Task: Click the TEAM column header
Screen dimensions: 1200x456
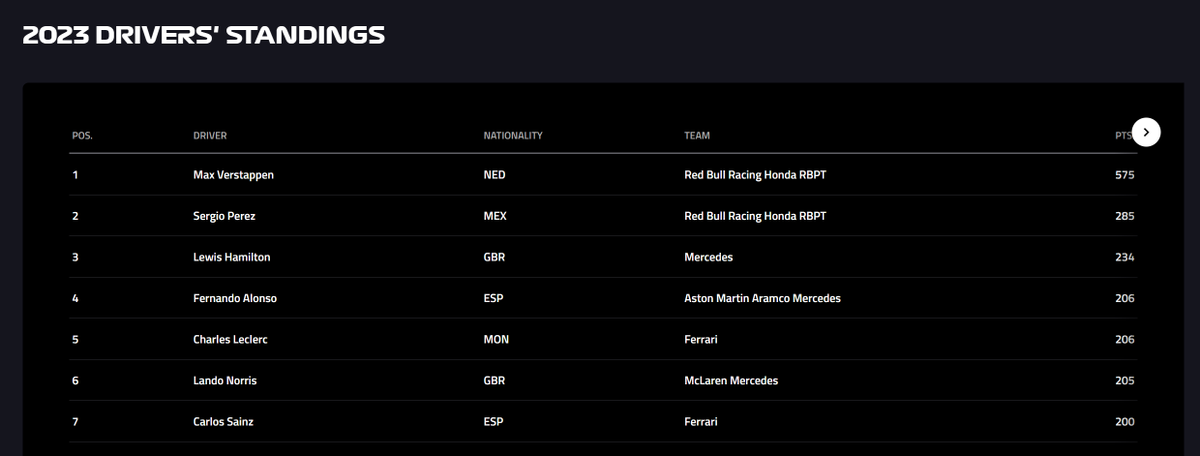Action: pos(697,136)
